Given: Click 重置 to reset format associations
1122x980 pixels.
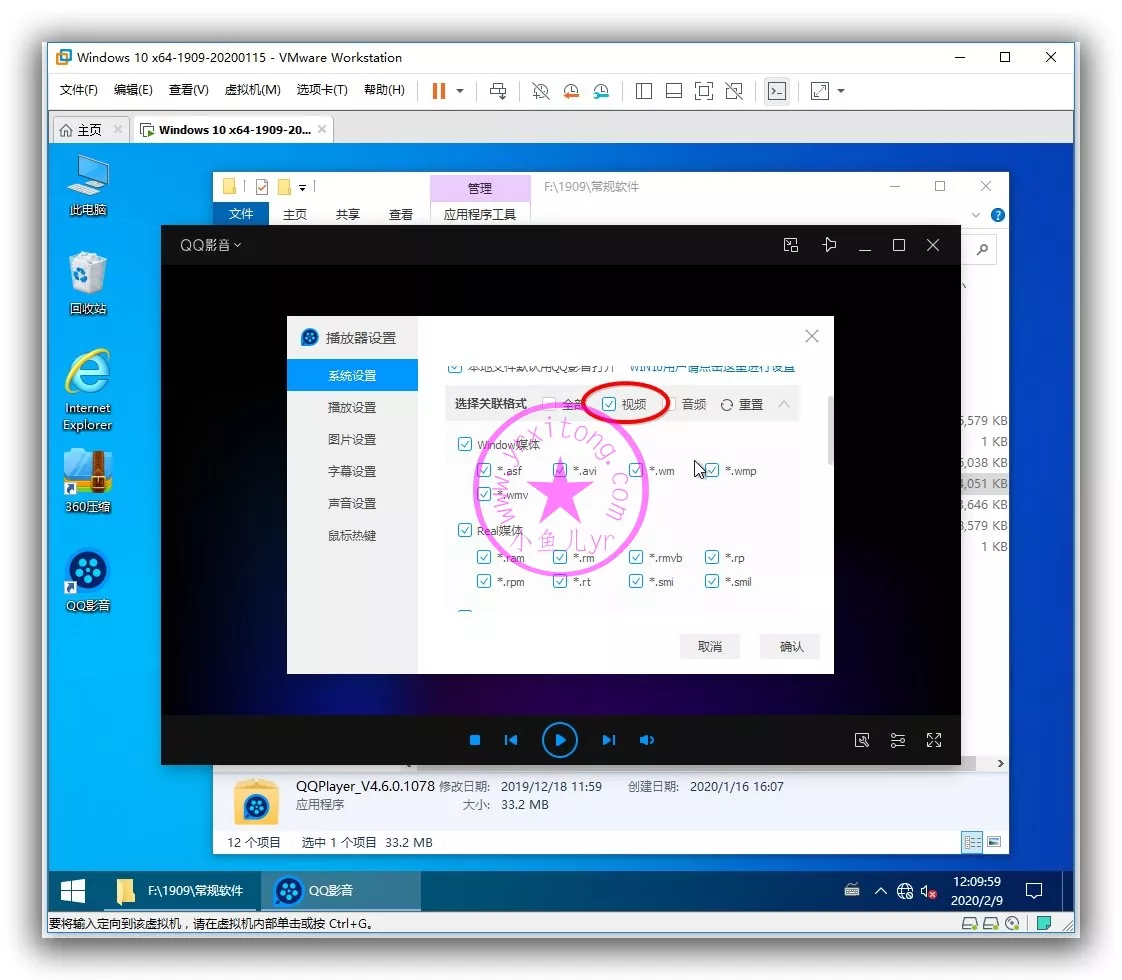Looking at the screenshot, I should click(x=741, y=404).
